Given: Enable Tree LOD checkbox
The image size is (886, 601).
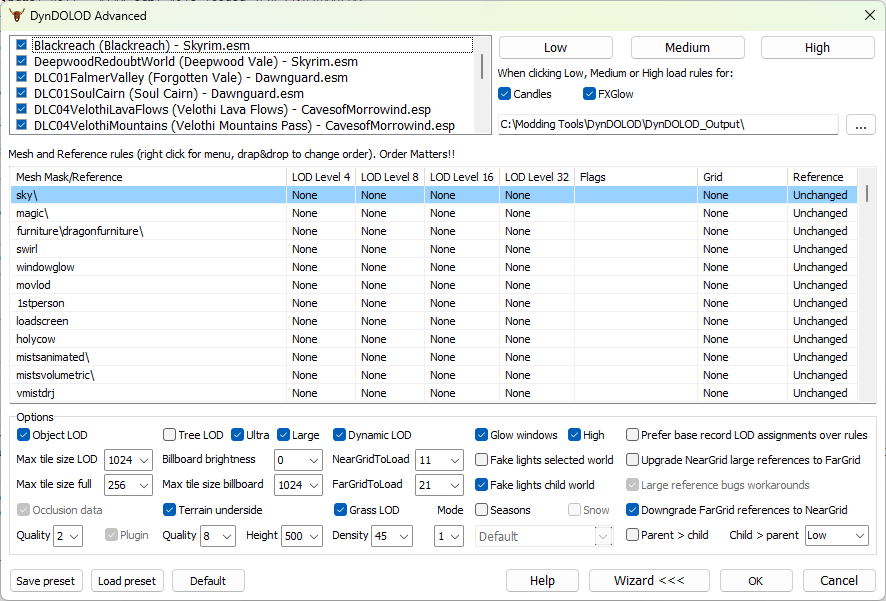Looking at the screenshot, I should pos(169,435).
